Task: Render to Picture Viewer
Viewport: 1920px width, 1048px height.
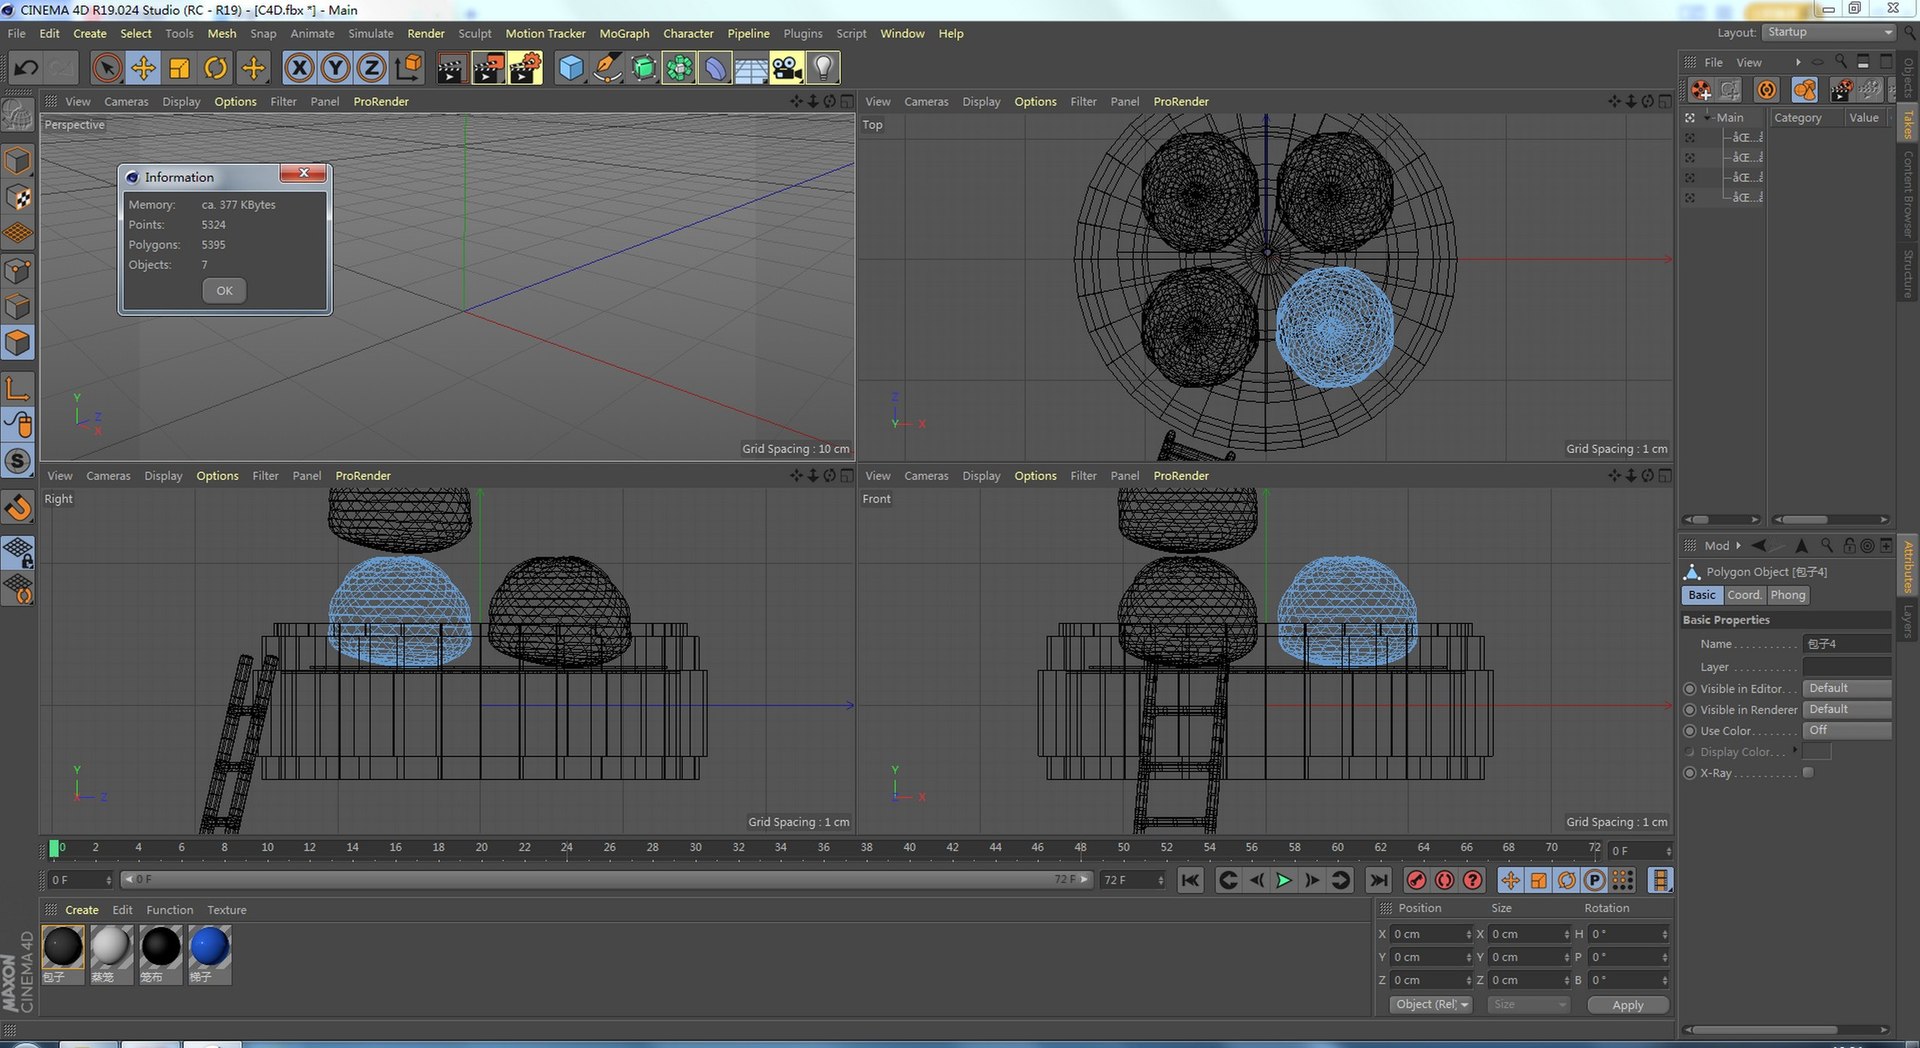Action: (x=488, y=68)
